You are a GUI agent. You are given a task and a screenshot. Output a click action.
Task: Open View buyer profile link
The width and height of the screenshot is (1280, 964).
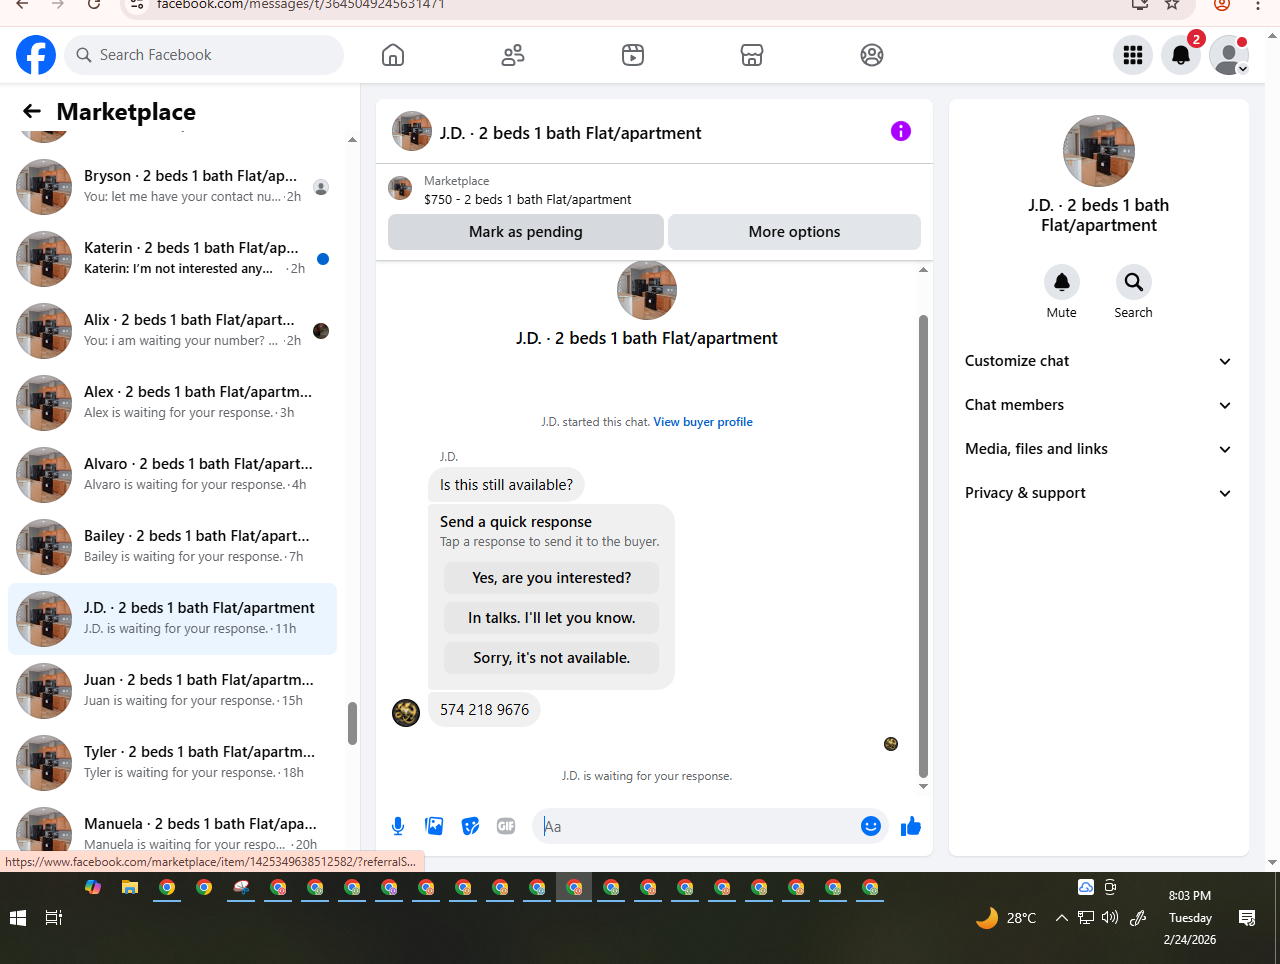703,422
